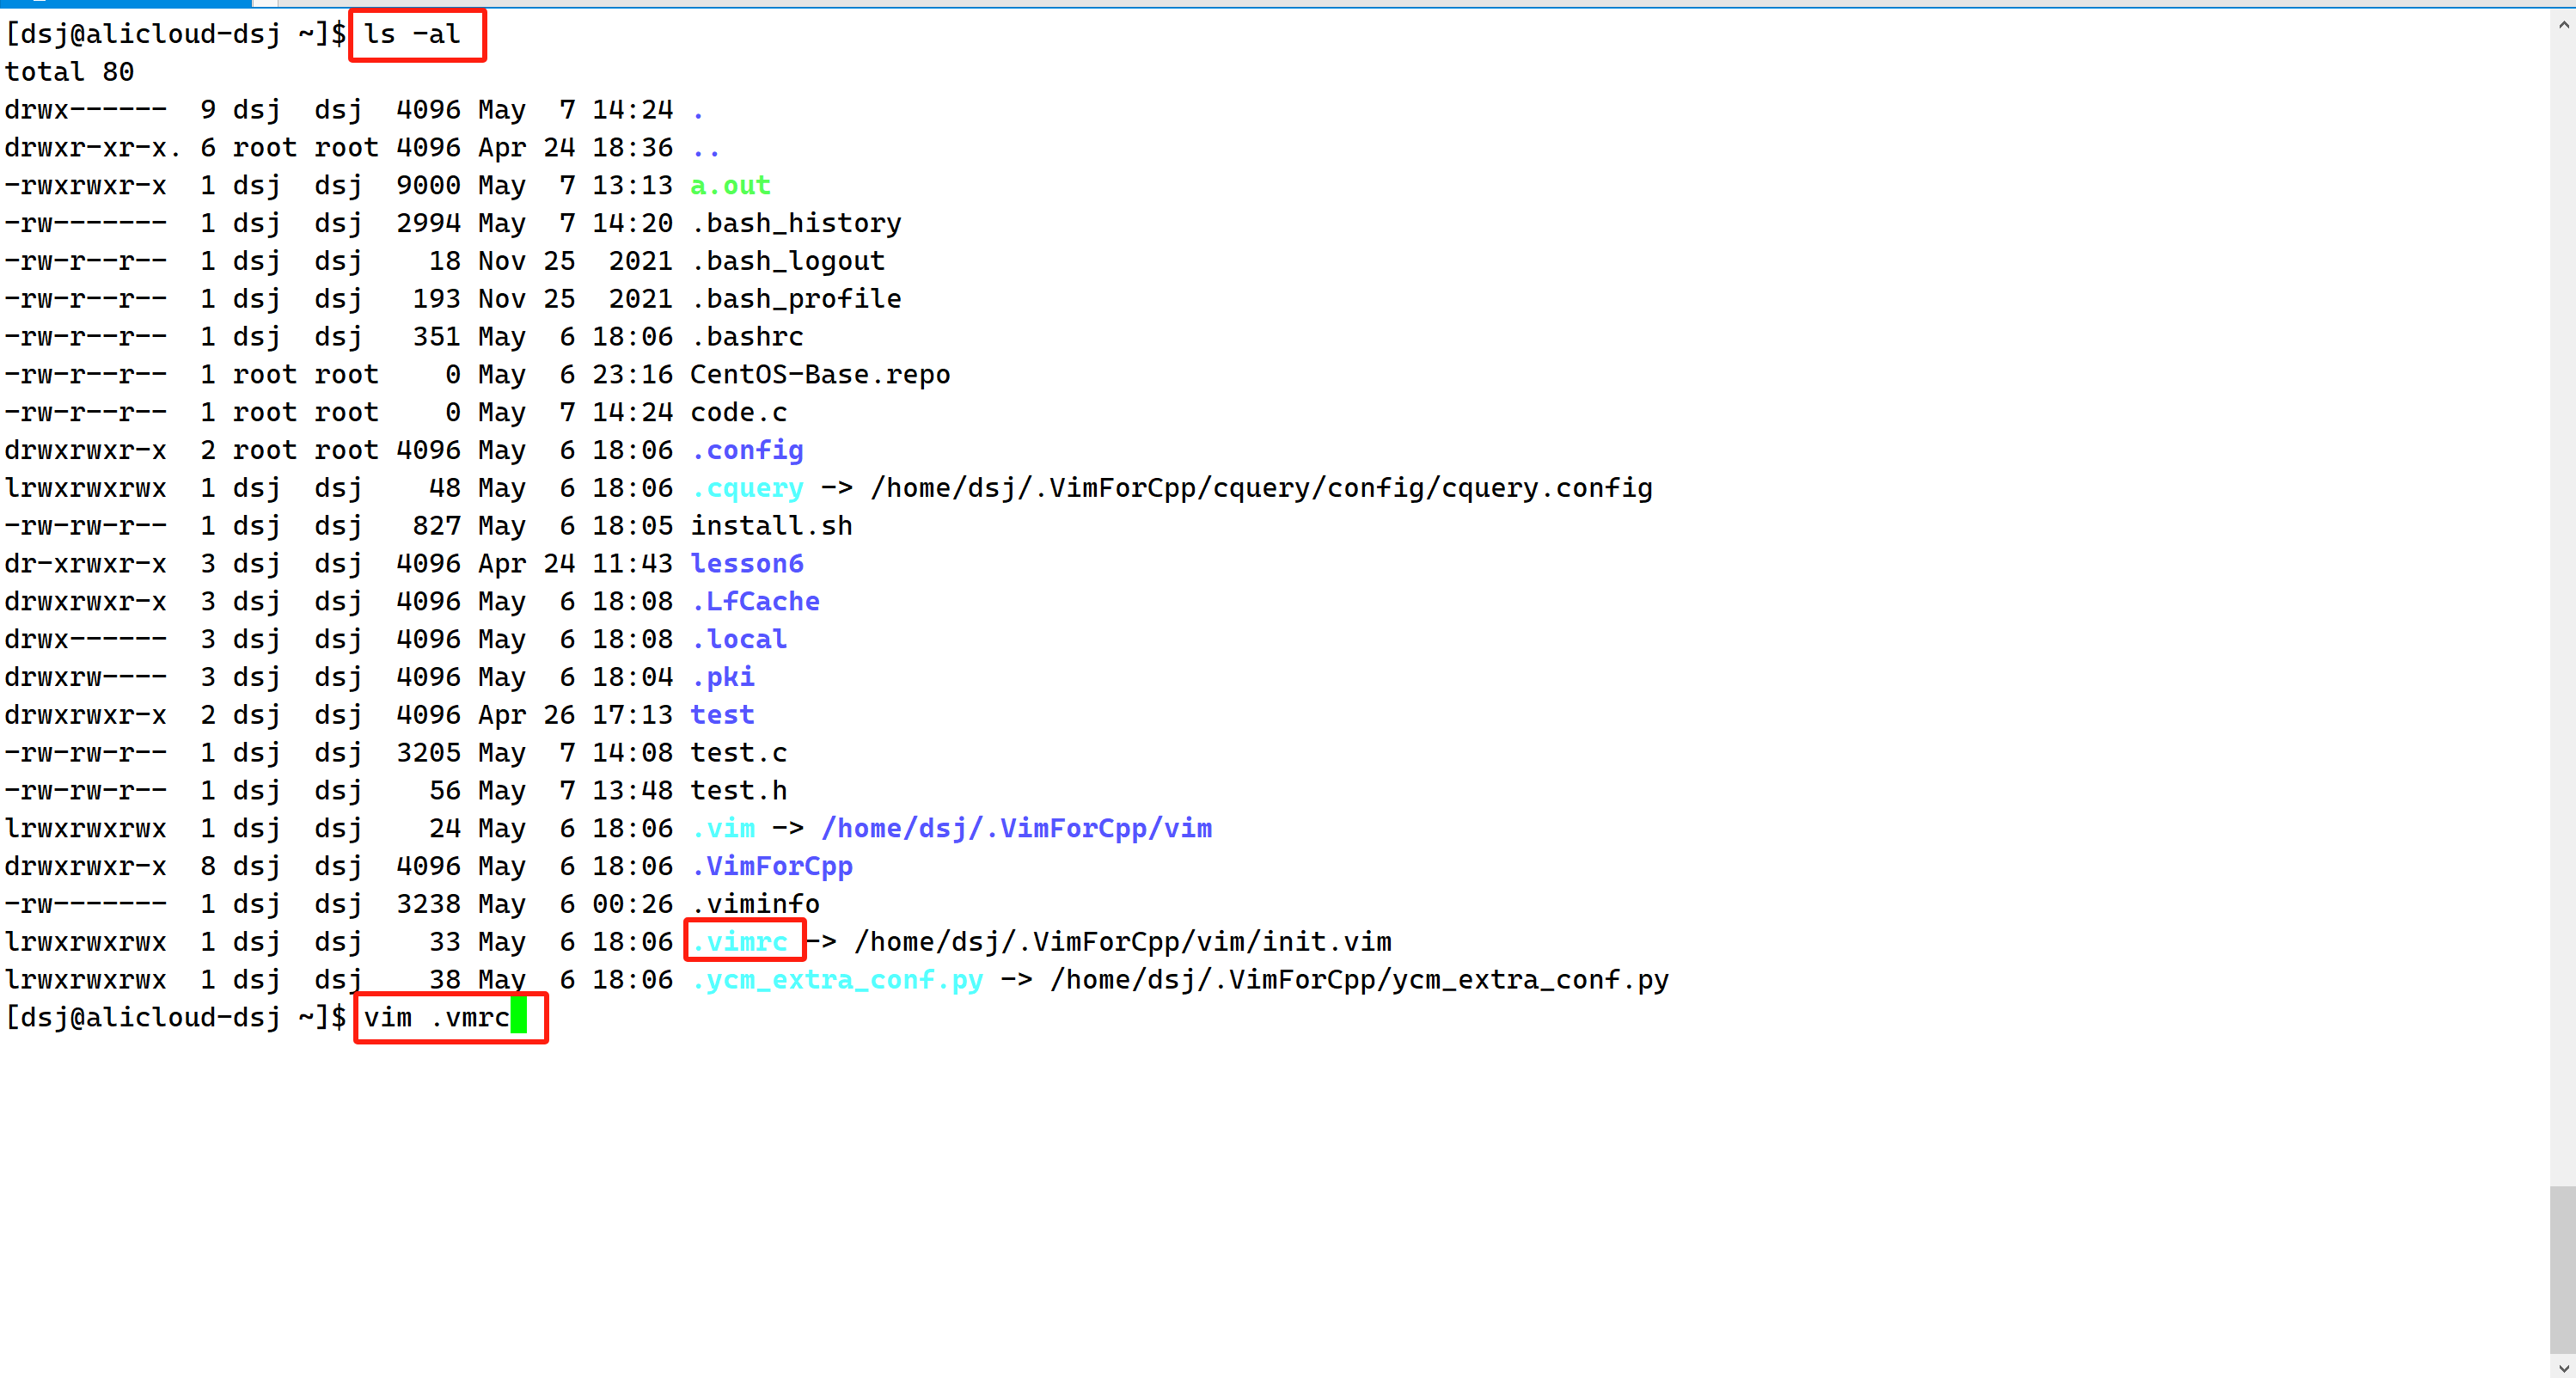2576x1378 pixels.
Task: Click the .vimrc symlink name
Action: click(x=739, y=942)
